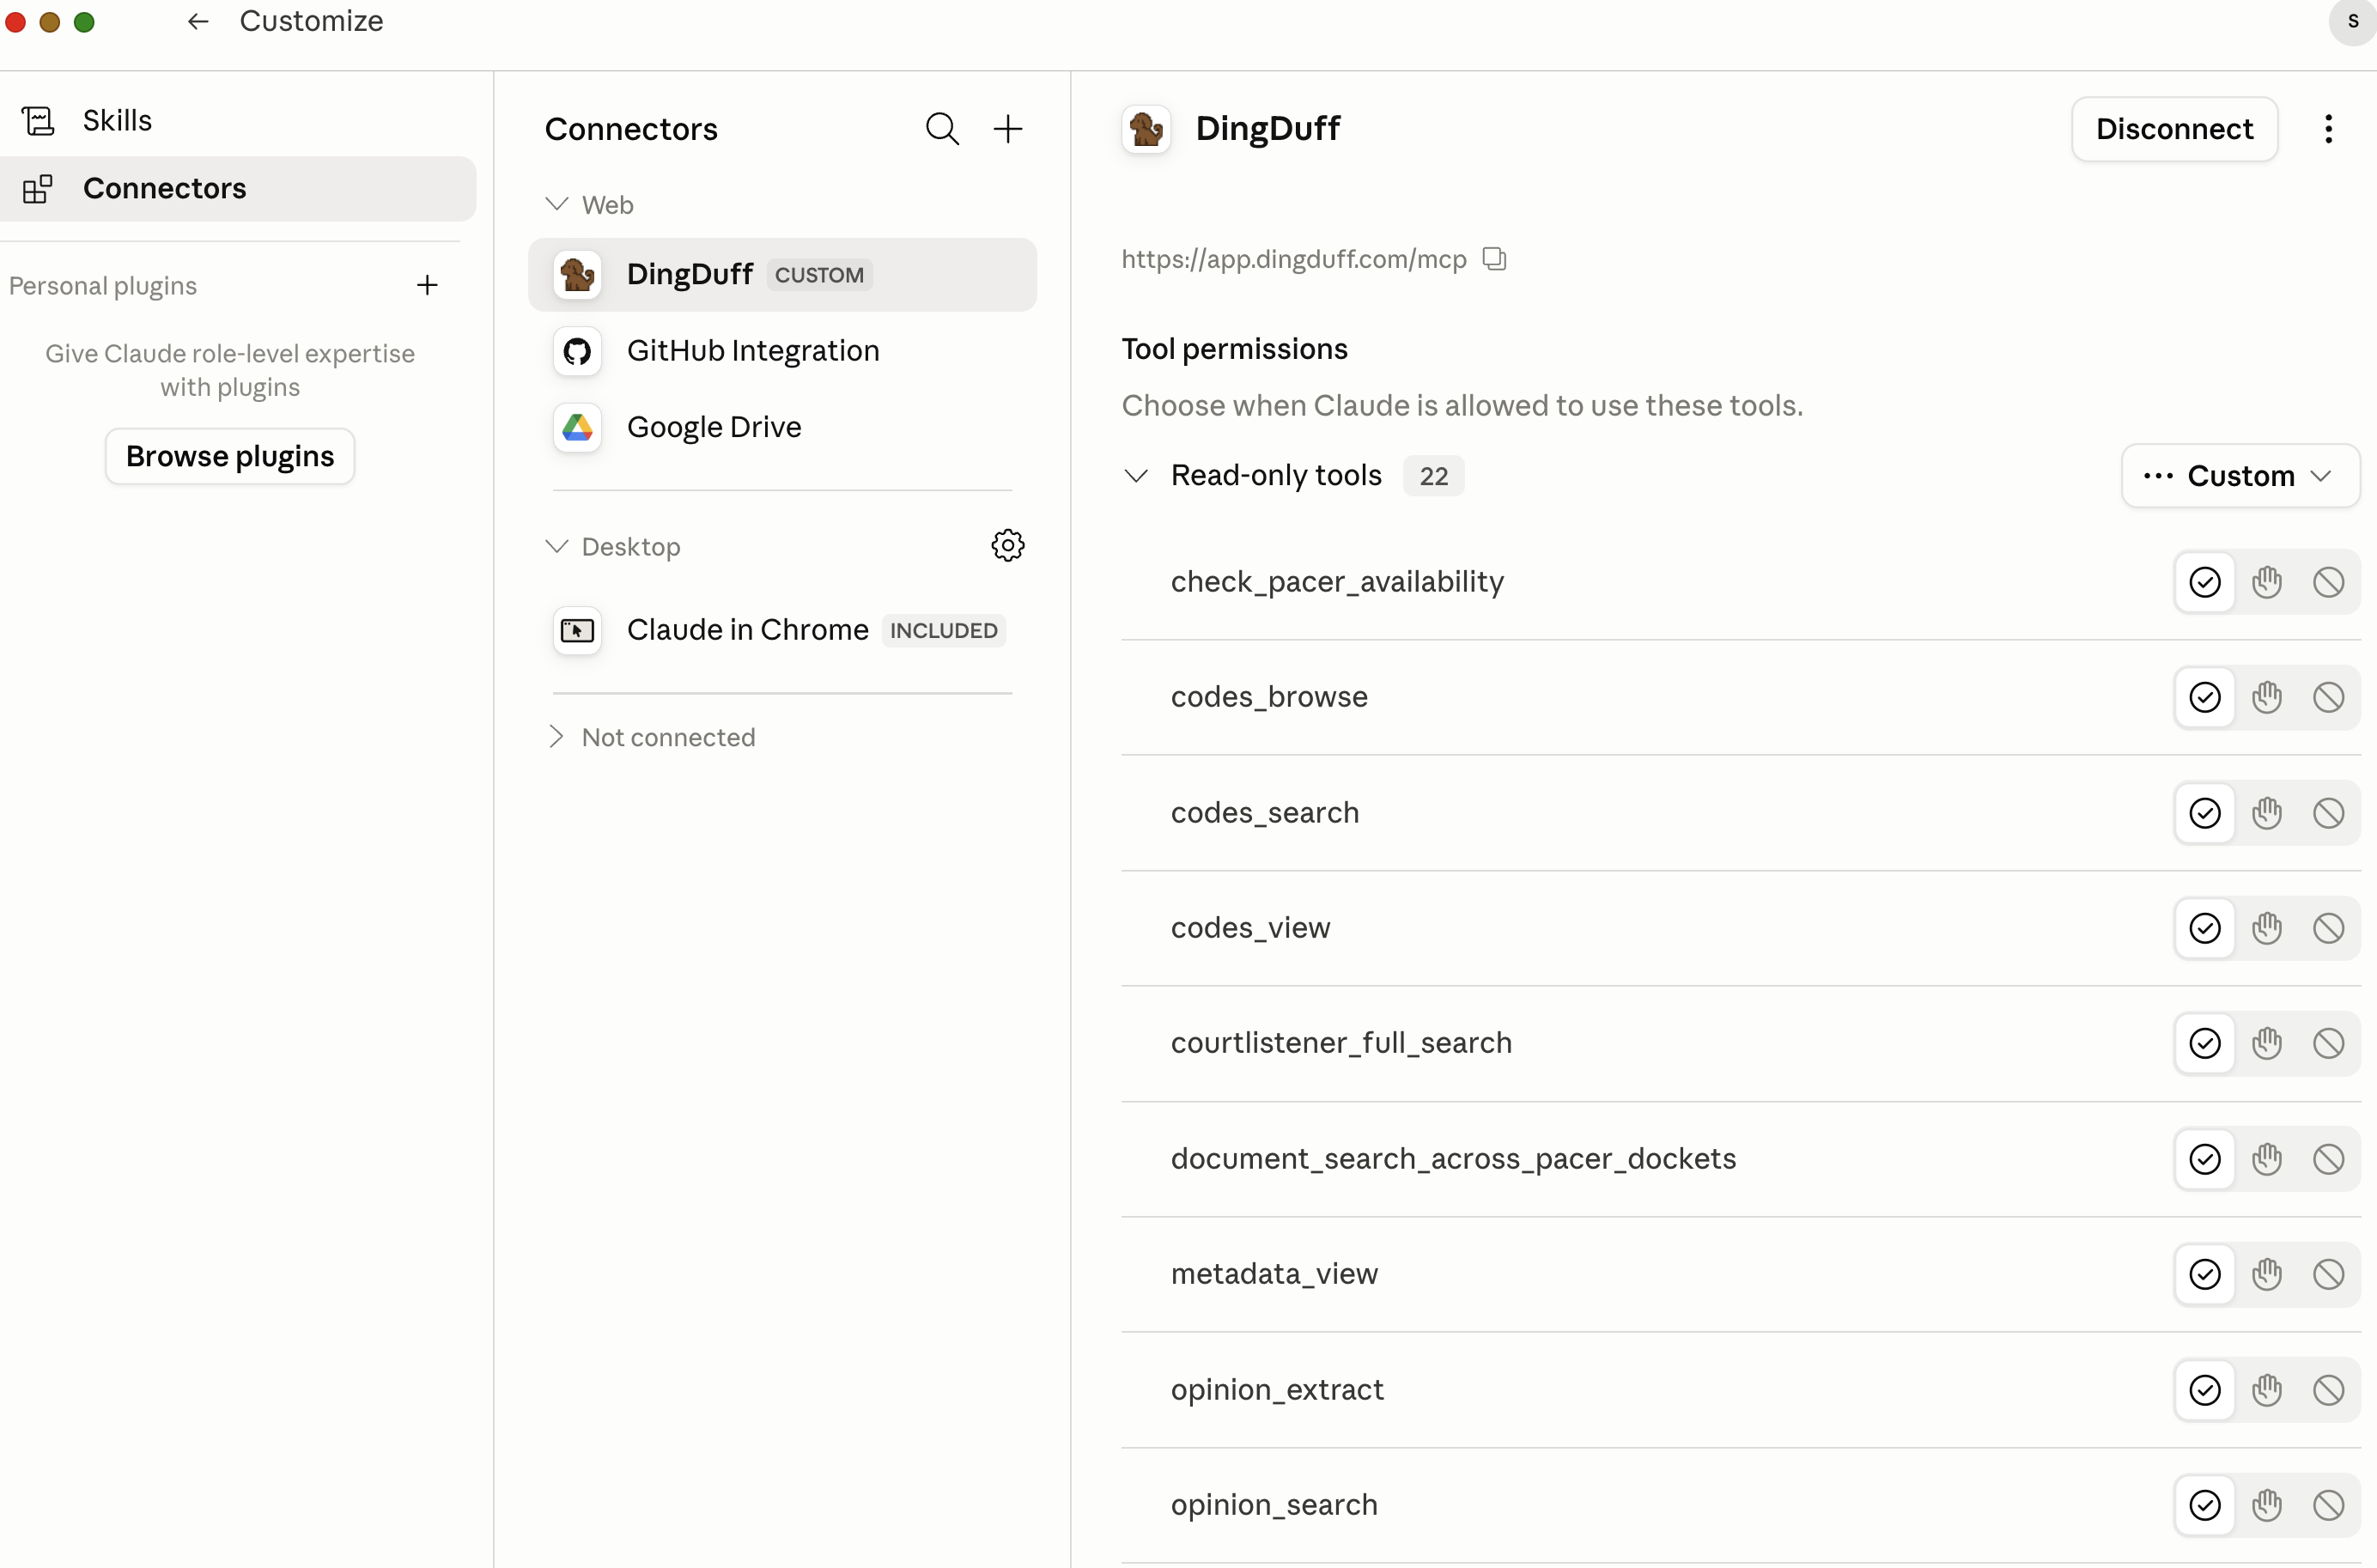Click the opinion_extract tool name
The image size is (2377, 1568).
(1277, 1391)
